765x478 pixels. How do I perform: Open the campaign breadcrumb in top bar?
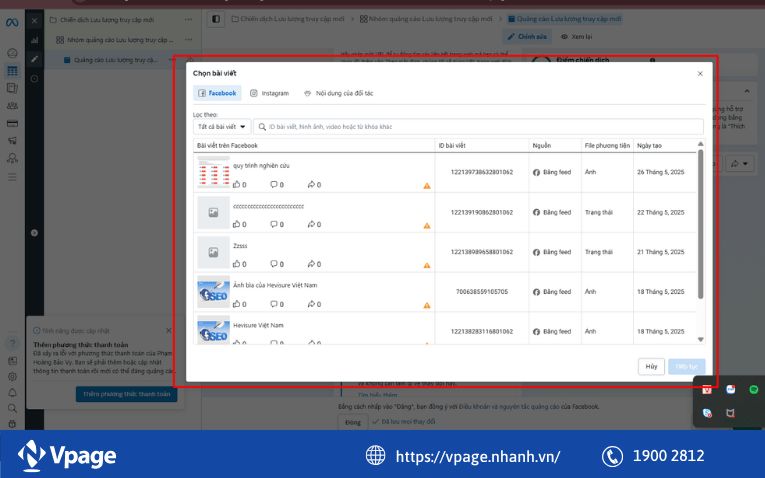click(288, 19)
